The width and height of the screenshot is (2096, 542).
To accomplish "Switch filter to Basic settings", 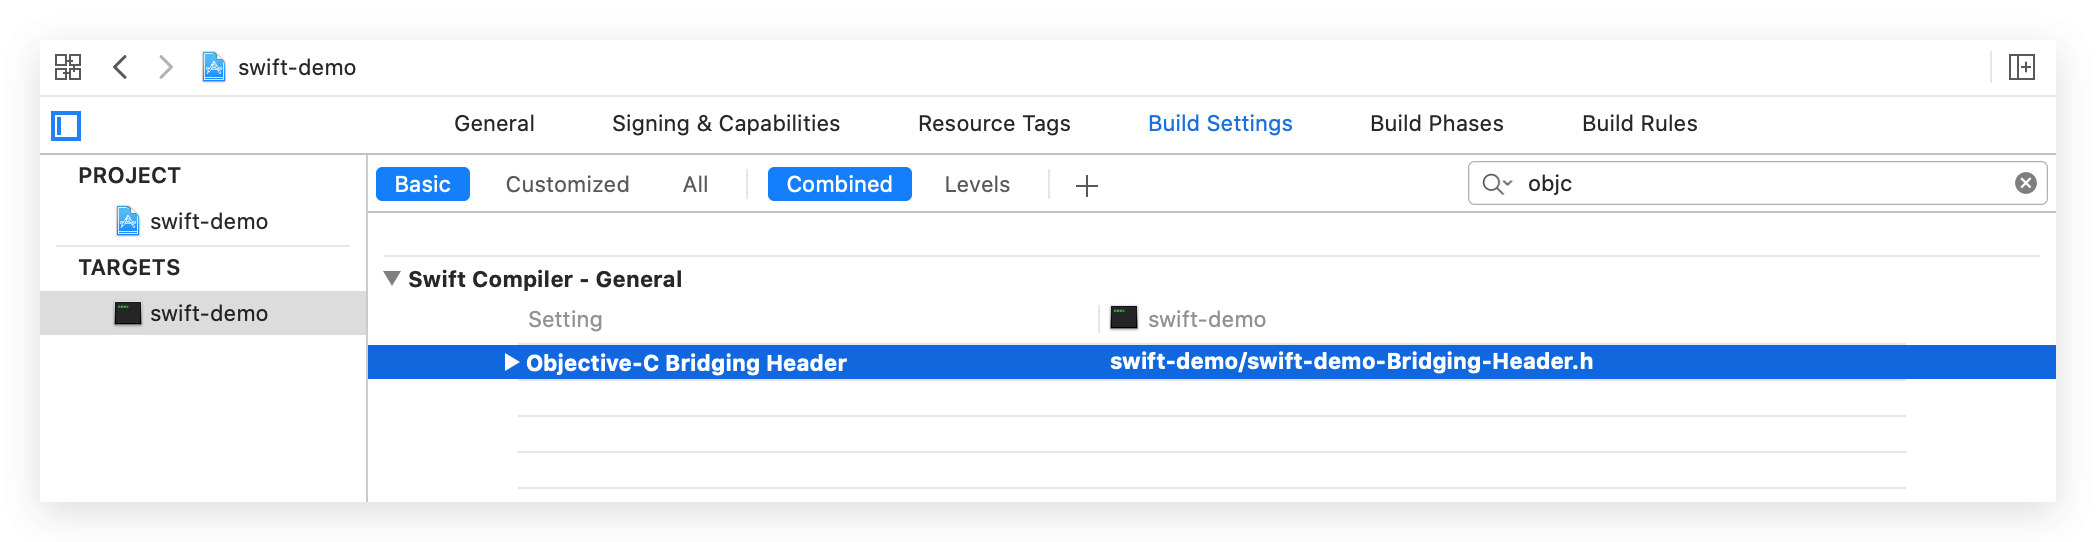I will click(423, 184).
